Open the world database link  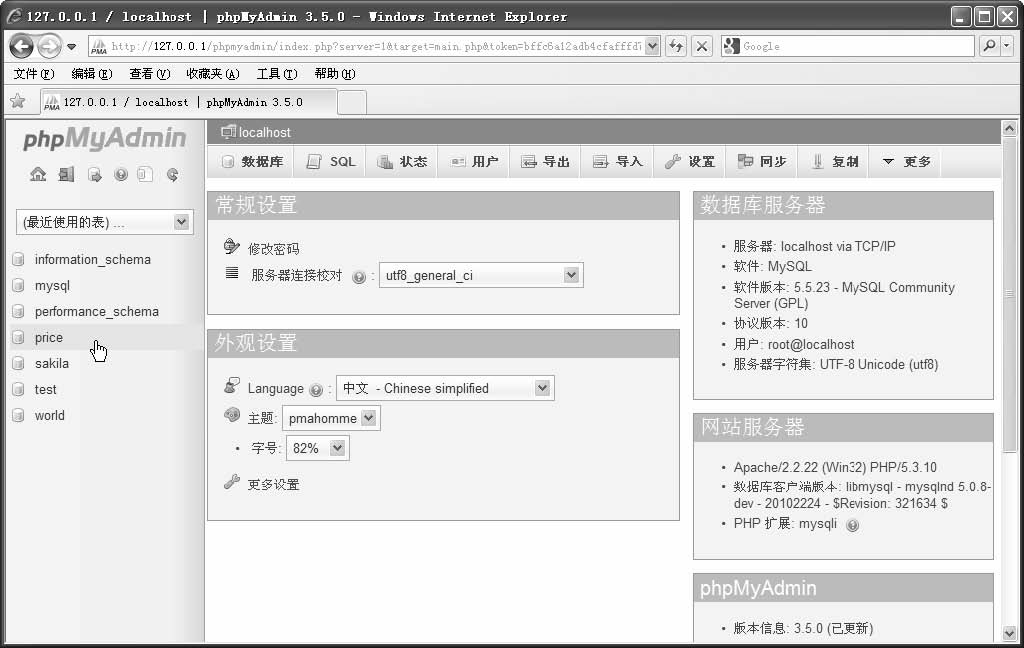click(x=50, y=415)
